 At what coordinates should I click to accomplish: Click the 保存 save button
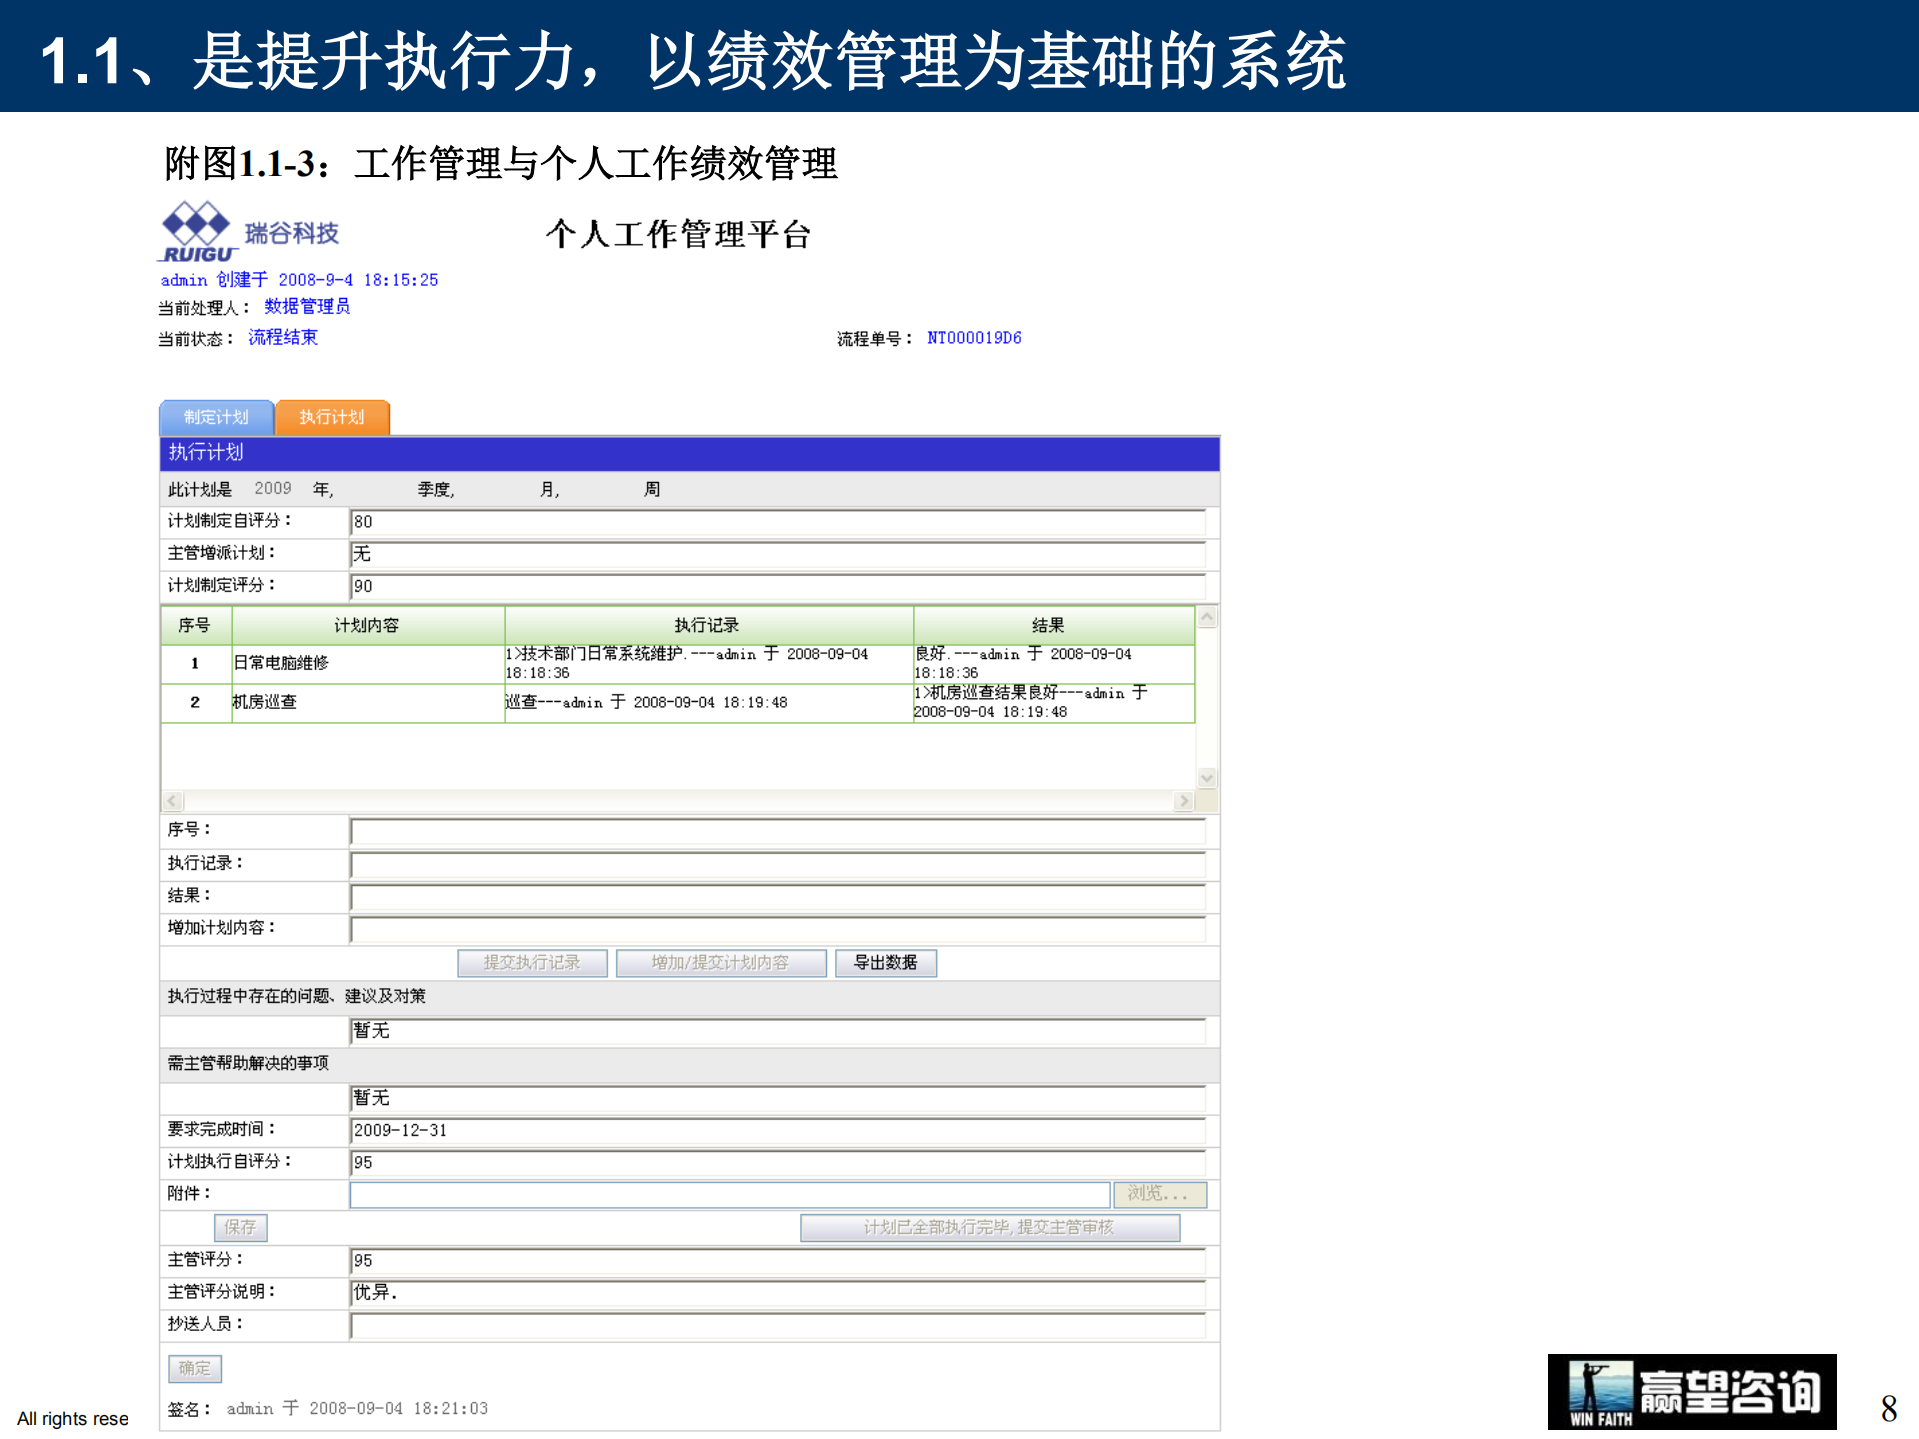(239, 1227)
